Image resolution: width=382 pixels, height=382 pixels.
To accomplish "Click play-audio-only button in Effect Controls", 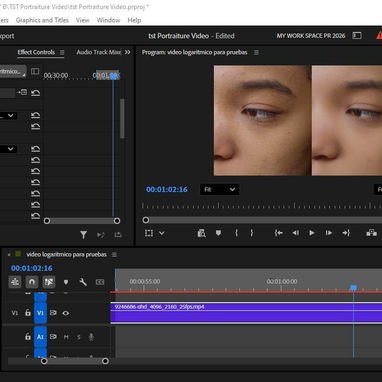I will (x=101, y=235).
